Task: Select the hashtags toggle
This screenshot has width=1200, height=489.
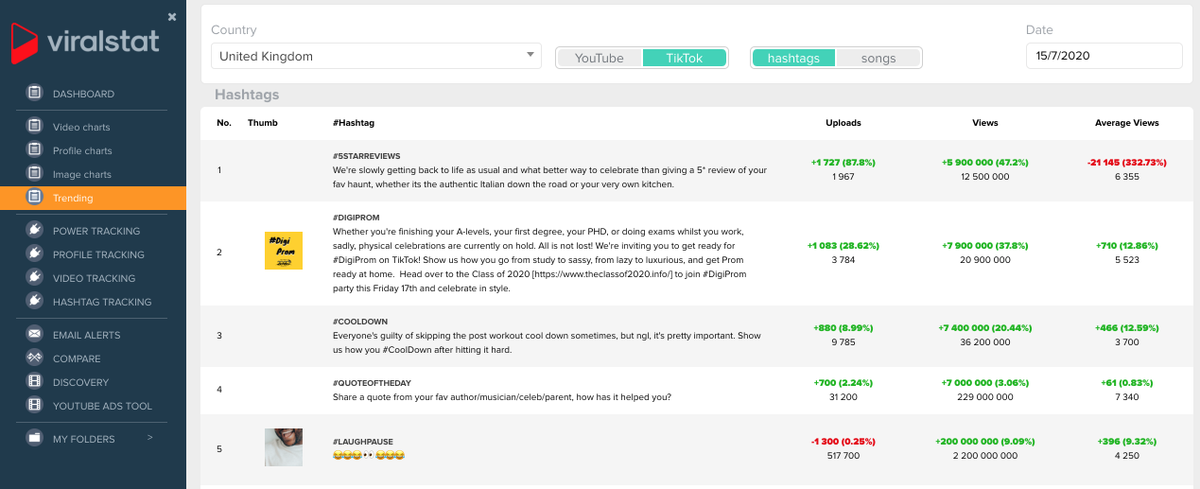Action: 793,58
